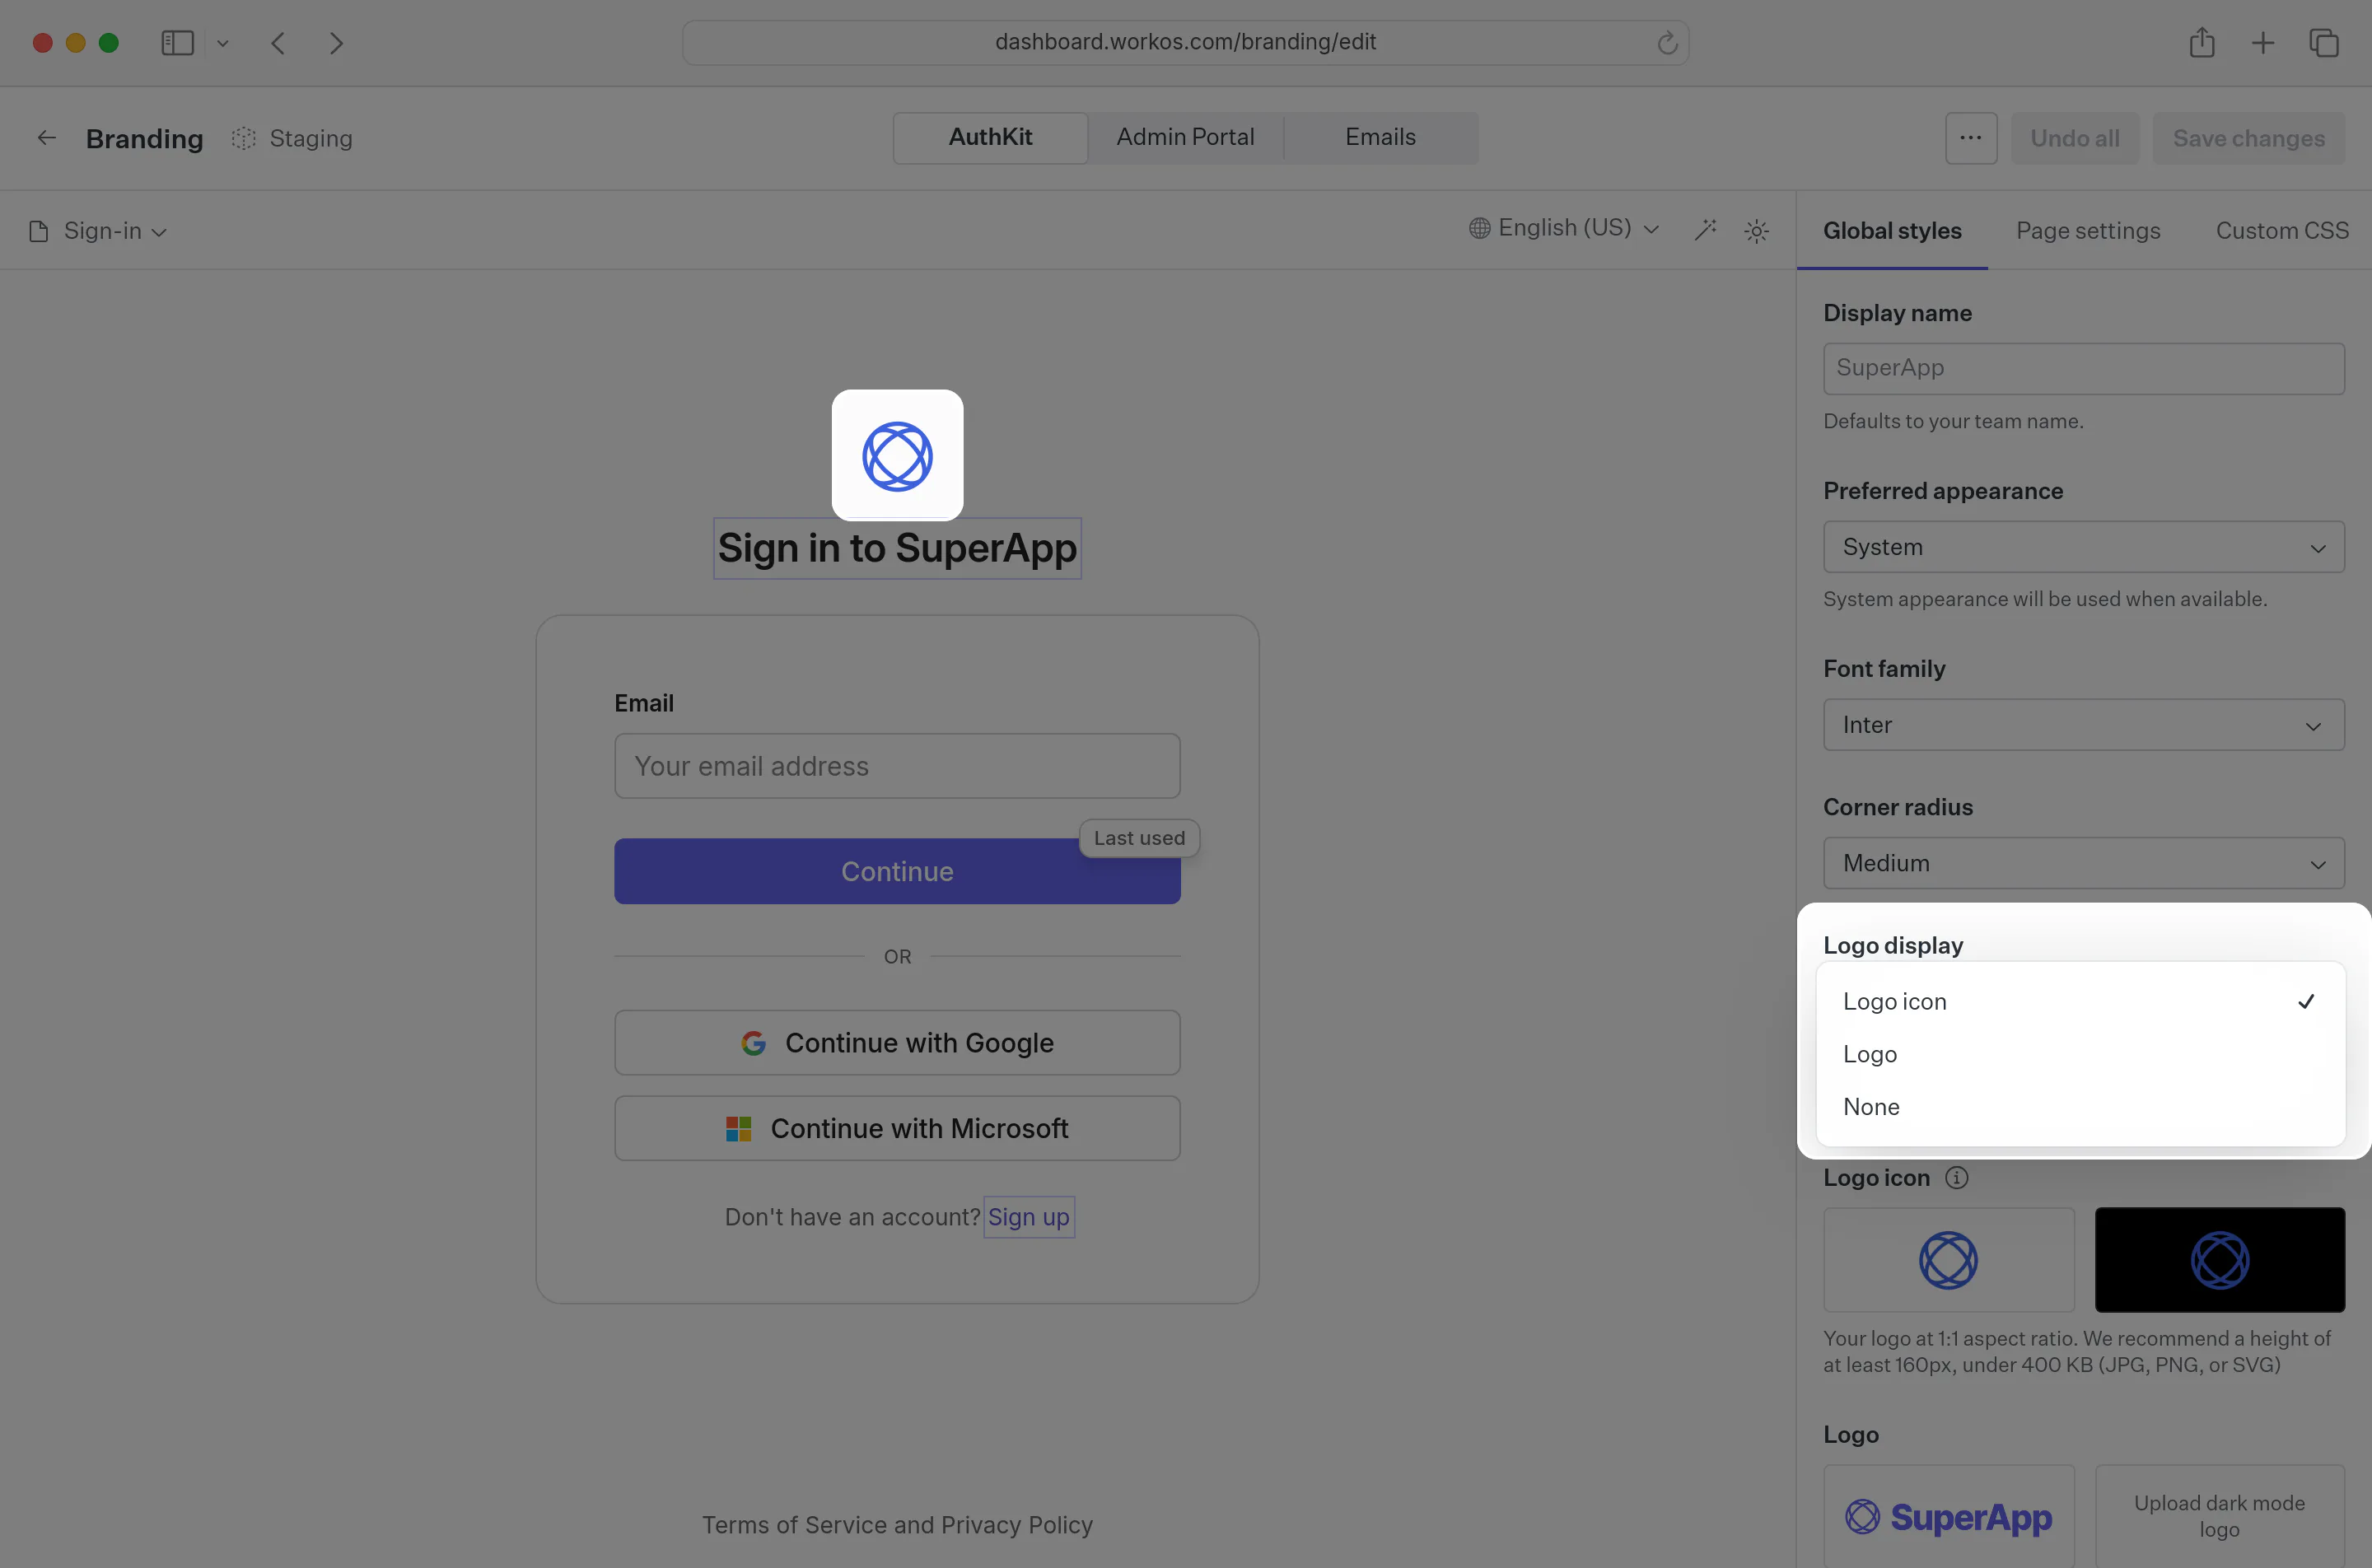Click the Display name input field

pyautogui.click(x=2083, y=369)
